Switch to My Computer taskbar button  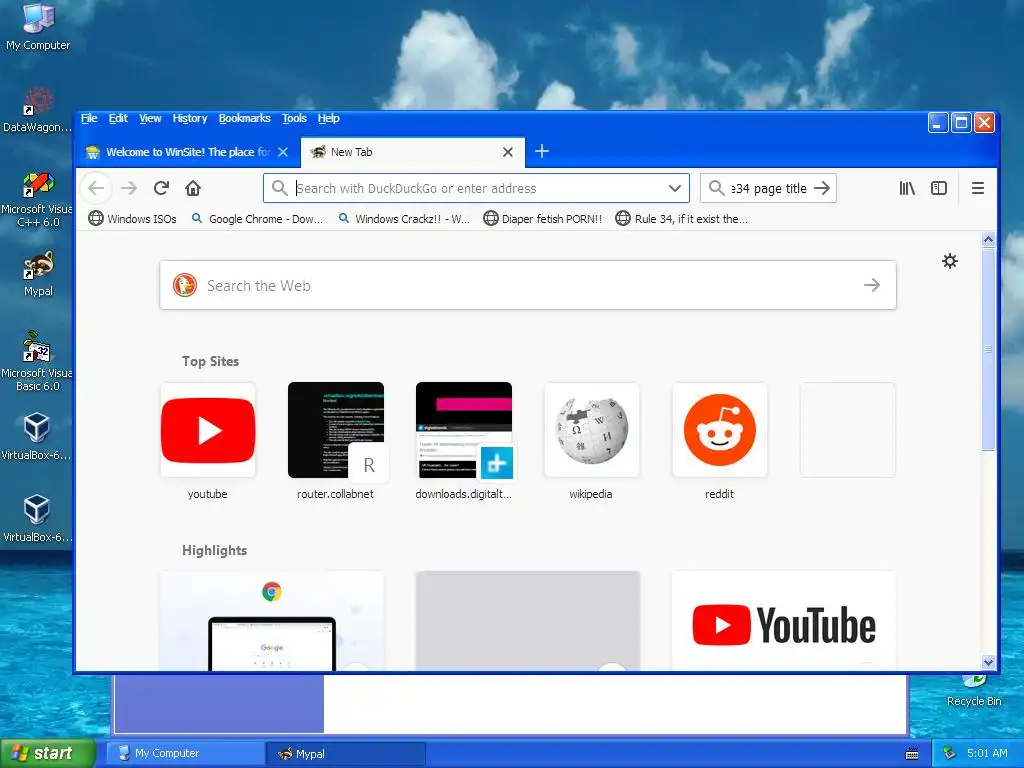(x=185, y=753)
